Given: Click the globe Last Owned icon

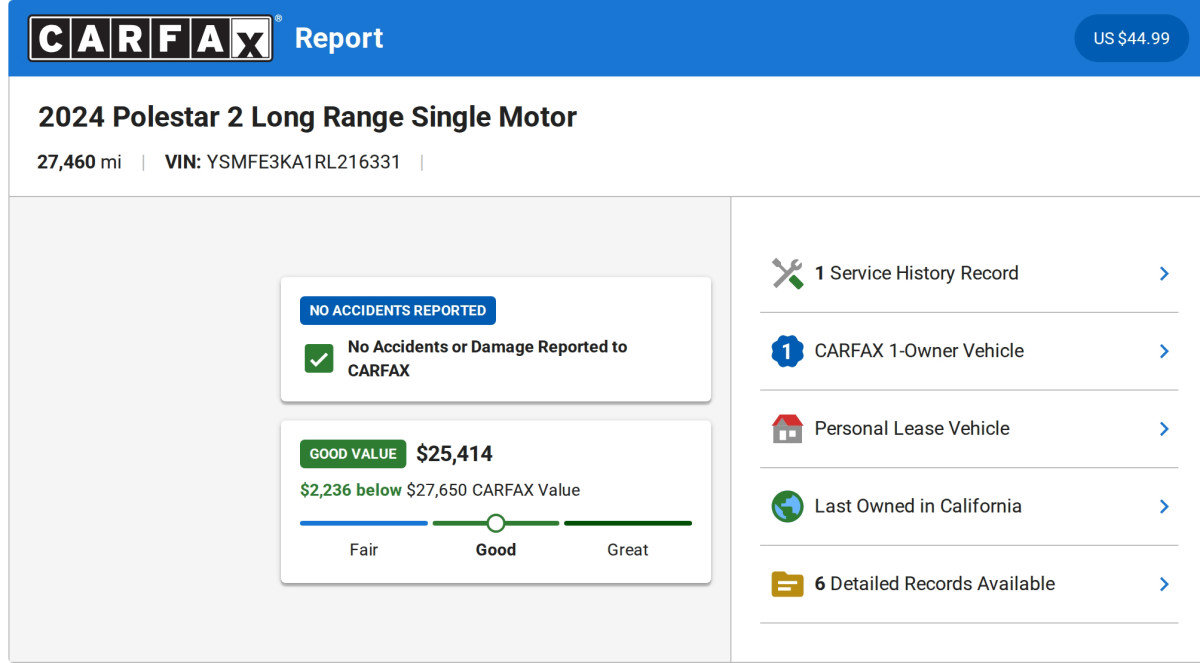Looking at the screenshot, I should pyautogui.click(x=787, y=506).
